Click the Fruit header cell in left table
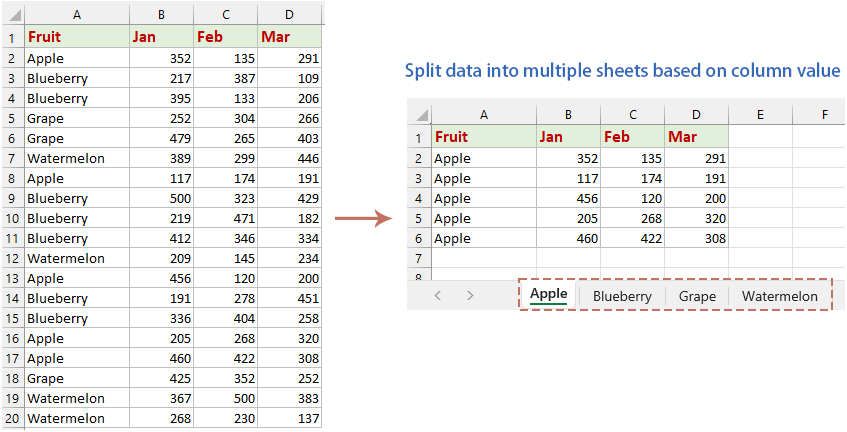Viewport: 847px width, 432px height. coord(77,37)
